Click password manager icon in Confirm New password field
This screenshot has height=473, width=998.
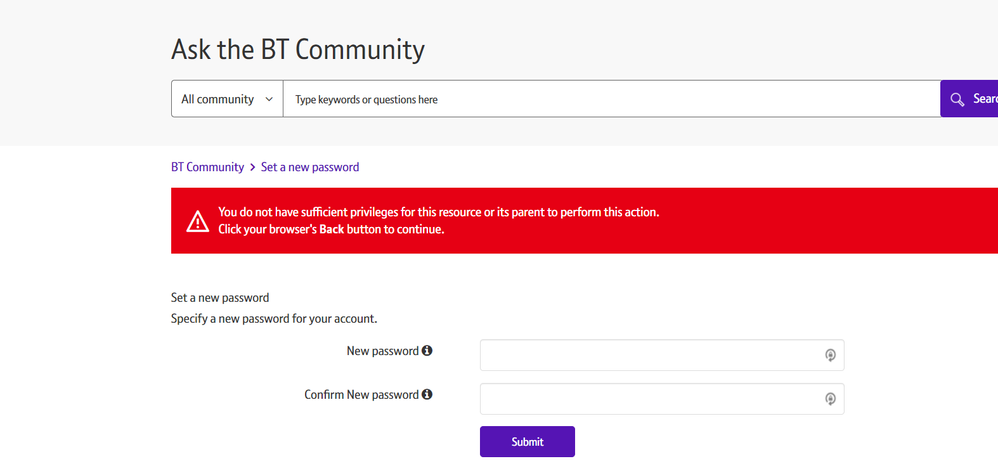click(x=830, y=399)
